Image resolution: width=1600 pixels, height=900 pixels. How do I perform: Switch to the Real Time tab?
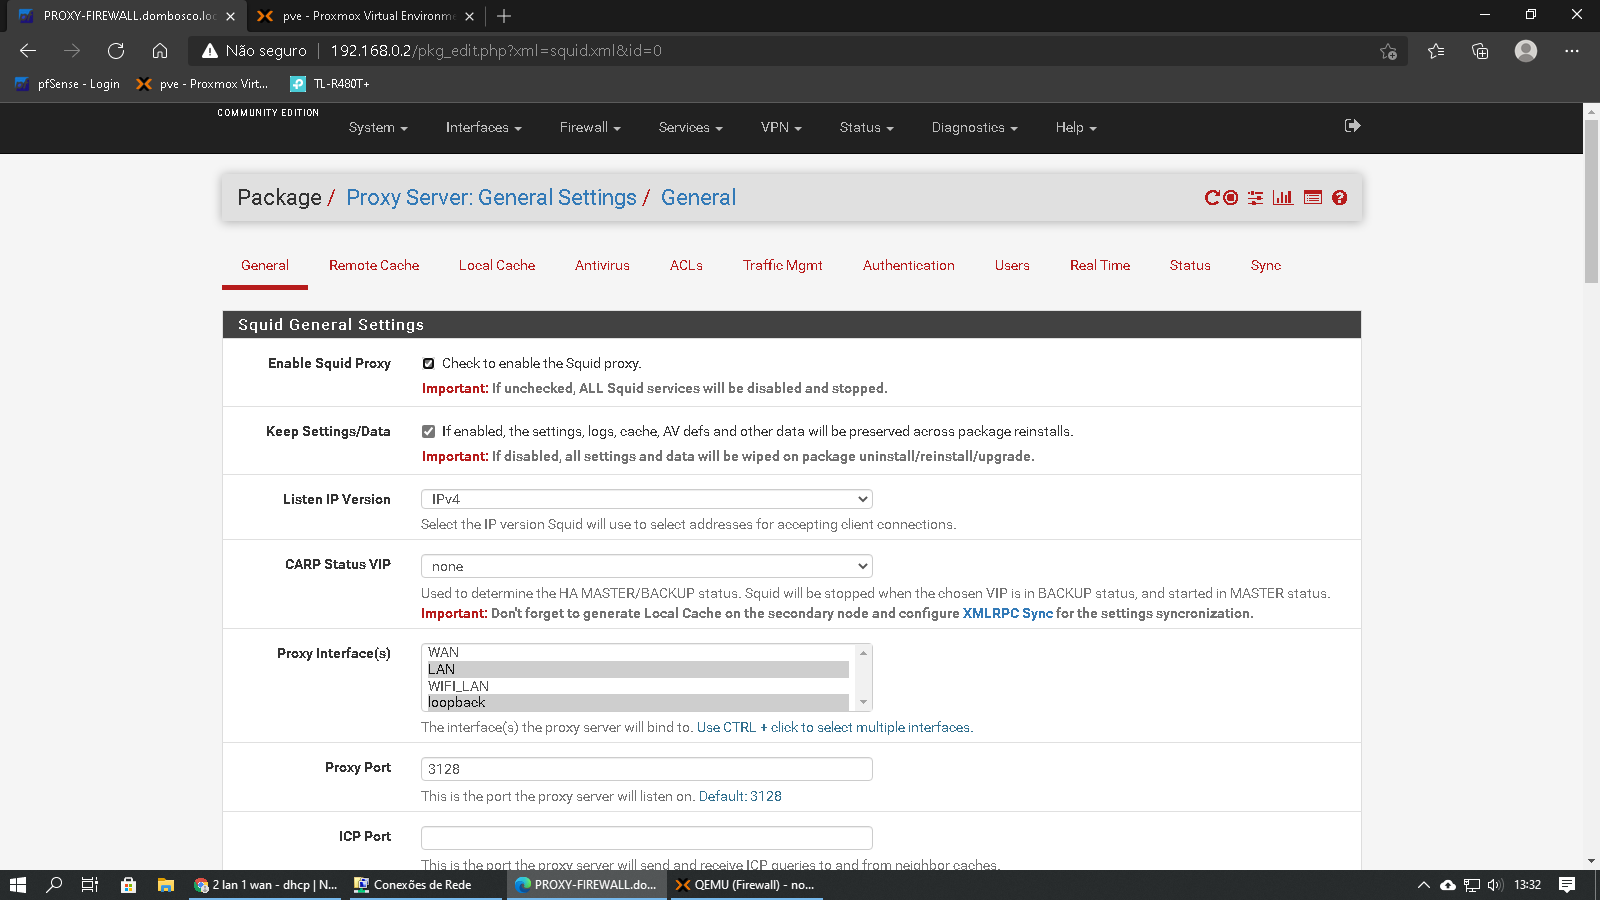pos(1100,266)
